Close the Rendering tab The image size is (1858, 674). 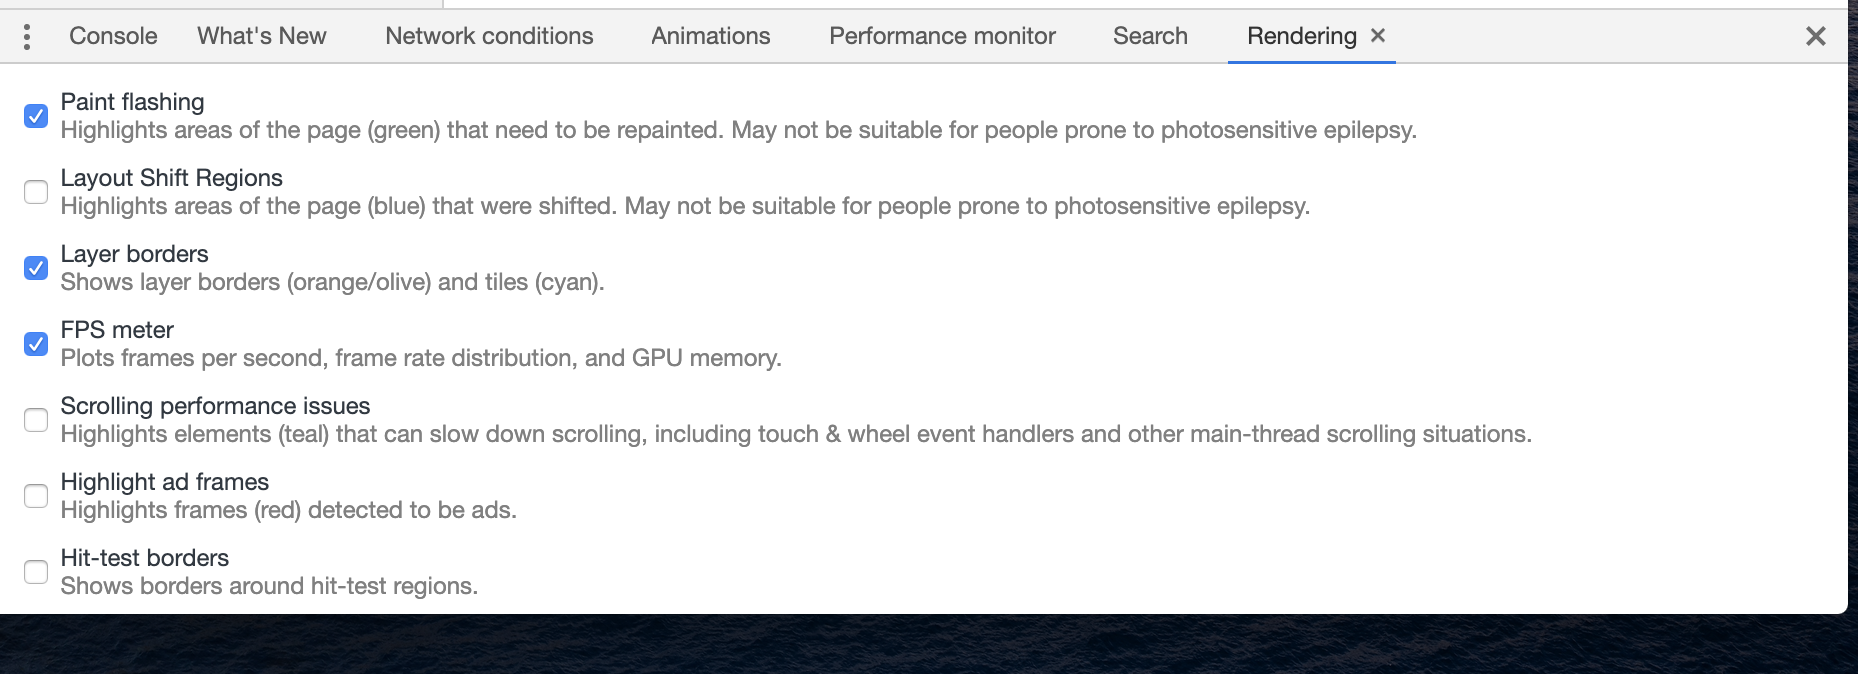(x=1378, y=36)
